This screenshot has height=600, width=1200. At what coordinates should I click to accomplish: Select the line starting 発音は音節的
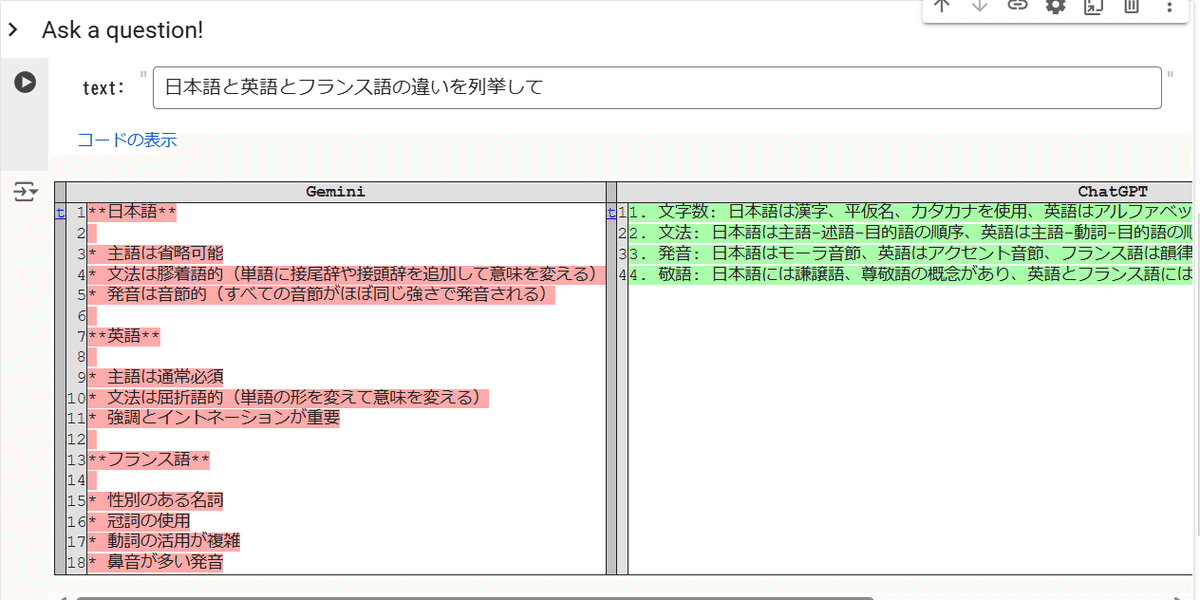pyautogui.click(x=321, y=294)
